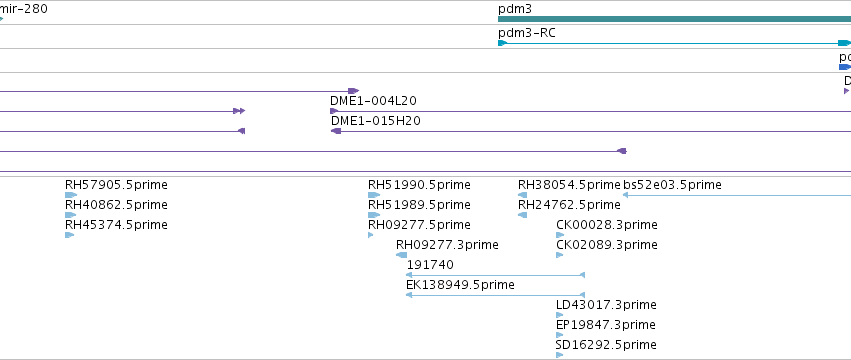
Task: Click the RH51990.5prime arrow glyph
Action: pyautogui.click(x=374, y=195)
